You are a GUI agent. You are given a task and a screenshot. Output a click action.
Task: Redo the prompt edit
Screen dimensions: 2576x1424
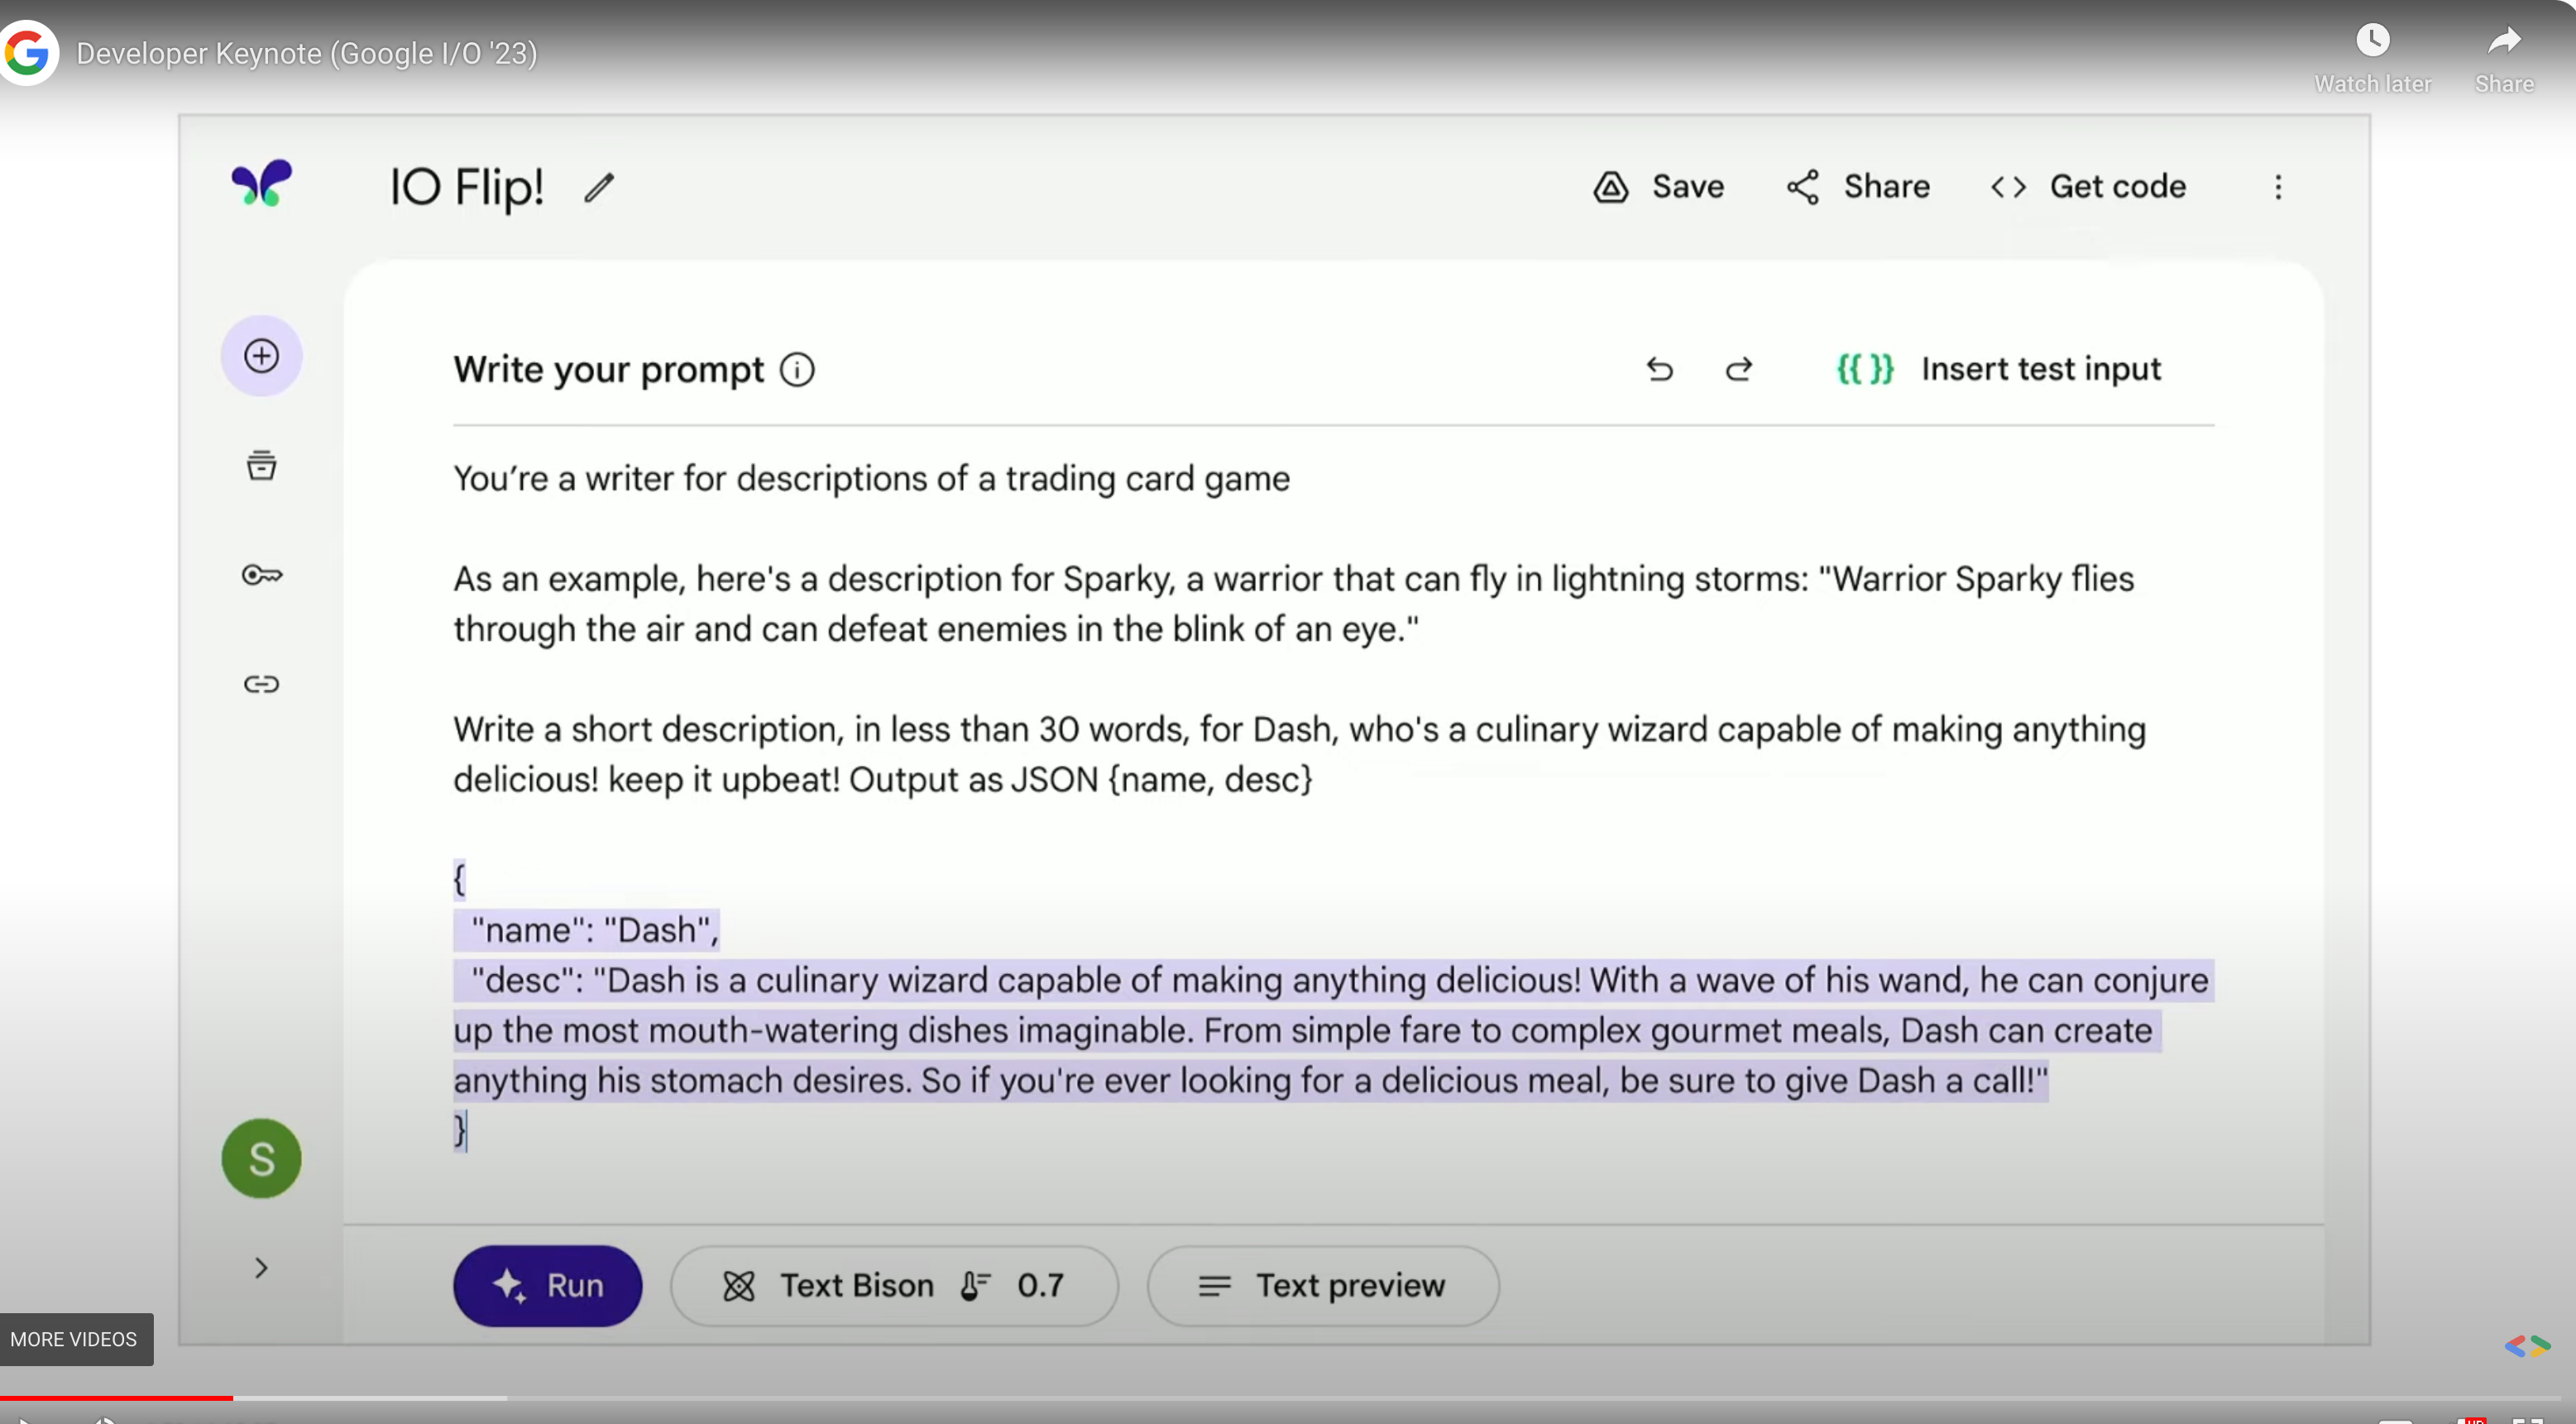pyautogui.click(x=1739, y=370)
